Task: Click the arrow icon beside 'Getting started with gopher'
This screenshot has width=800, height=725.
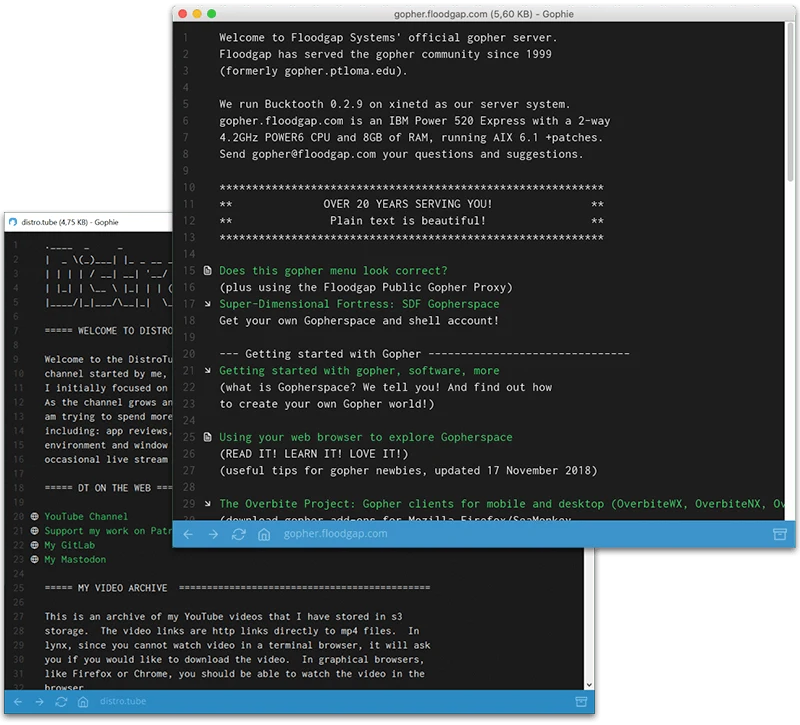Action: [208, 371]
